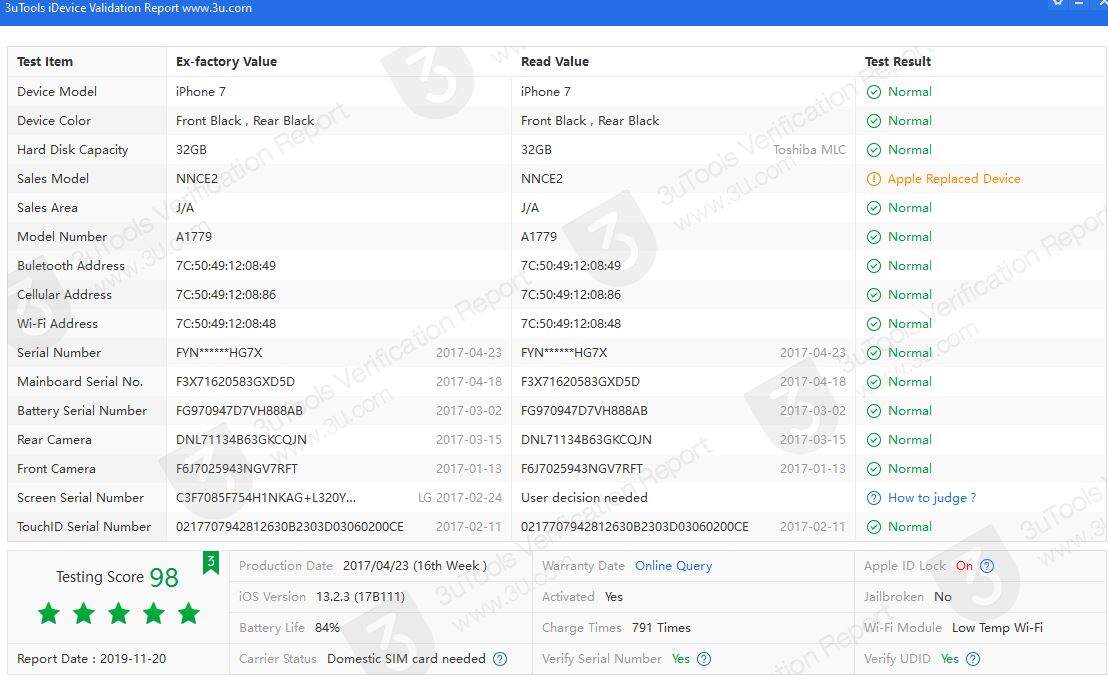The width and height of the screenshot is (1108, 687).
Task: Click the fifth green rating star
Action: coord(189,613)
